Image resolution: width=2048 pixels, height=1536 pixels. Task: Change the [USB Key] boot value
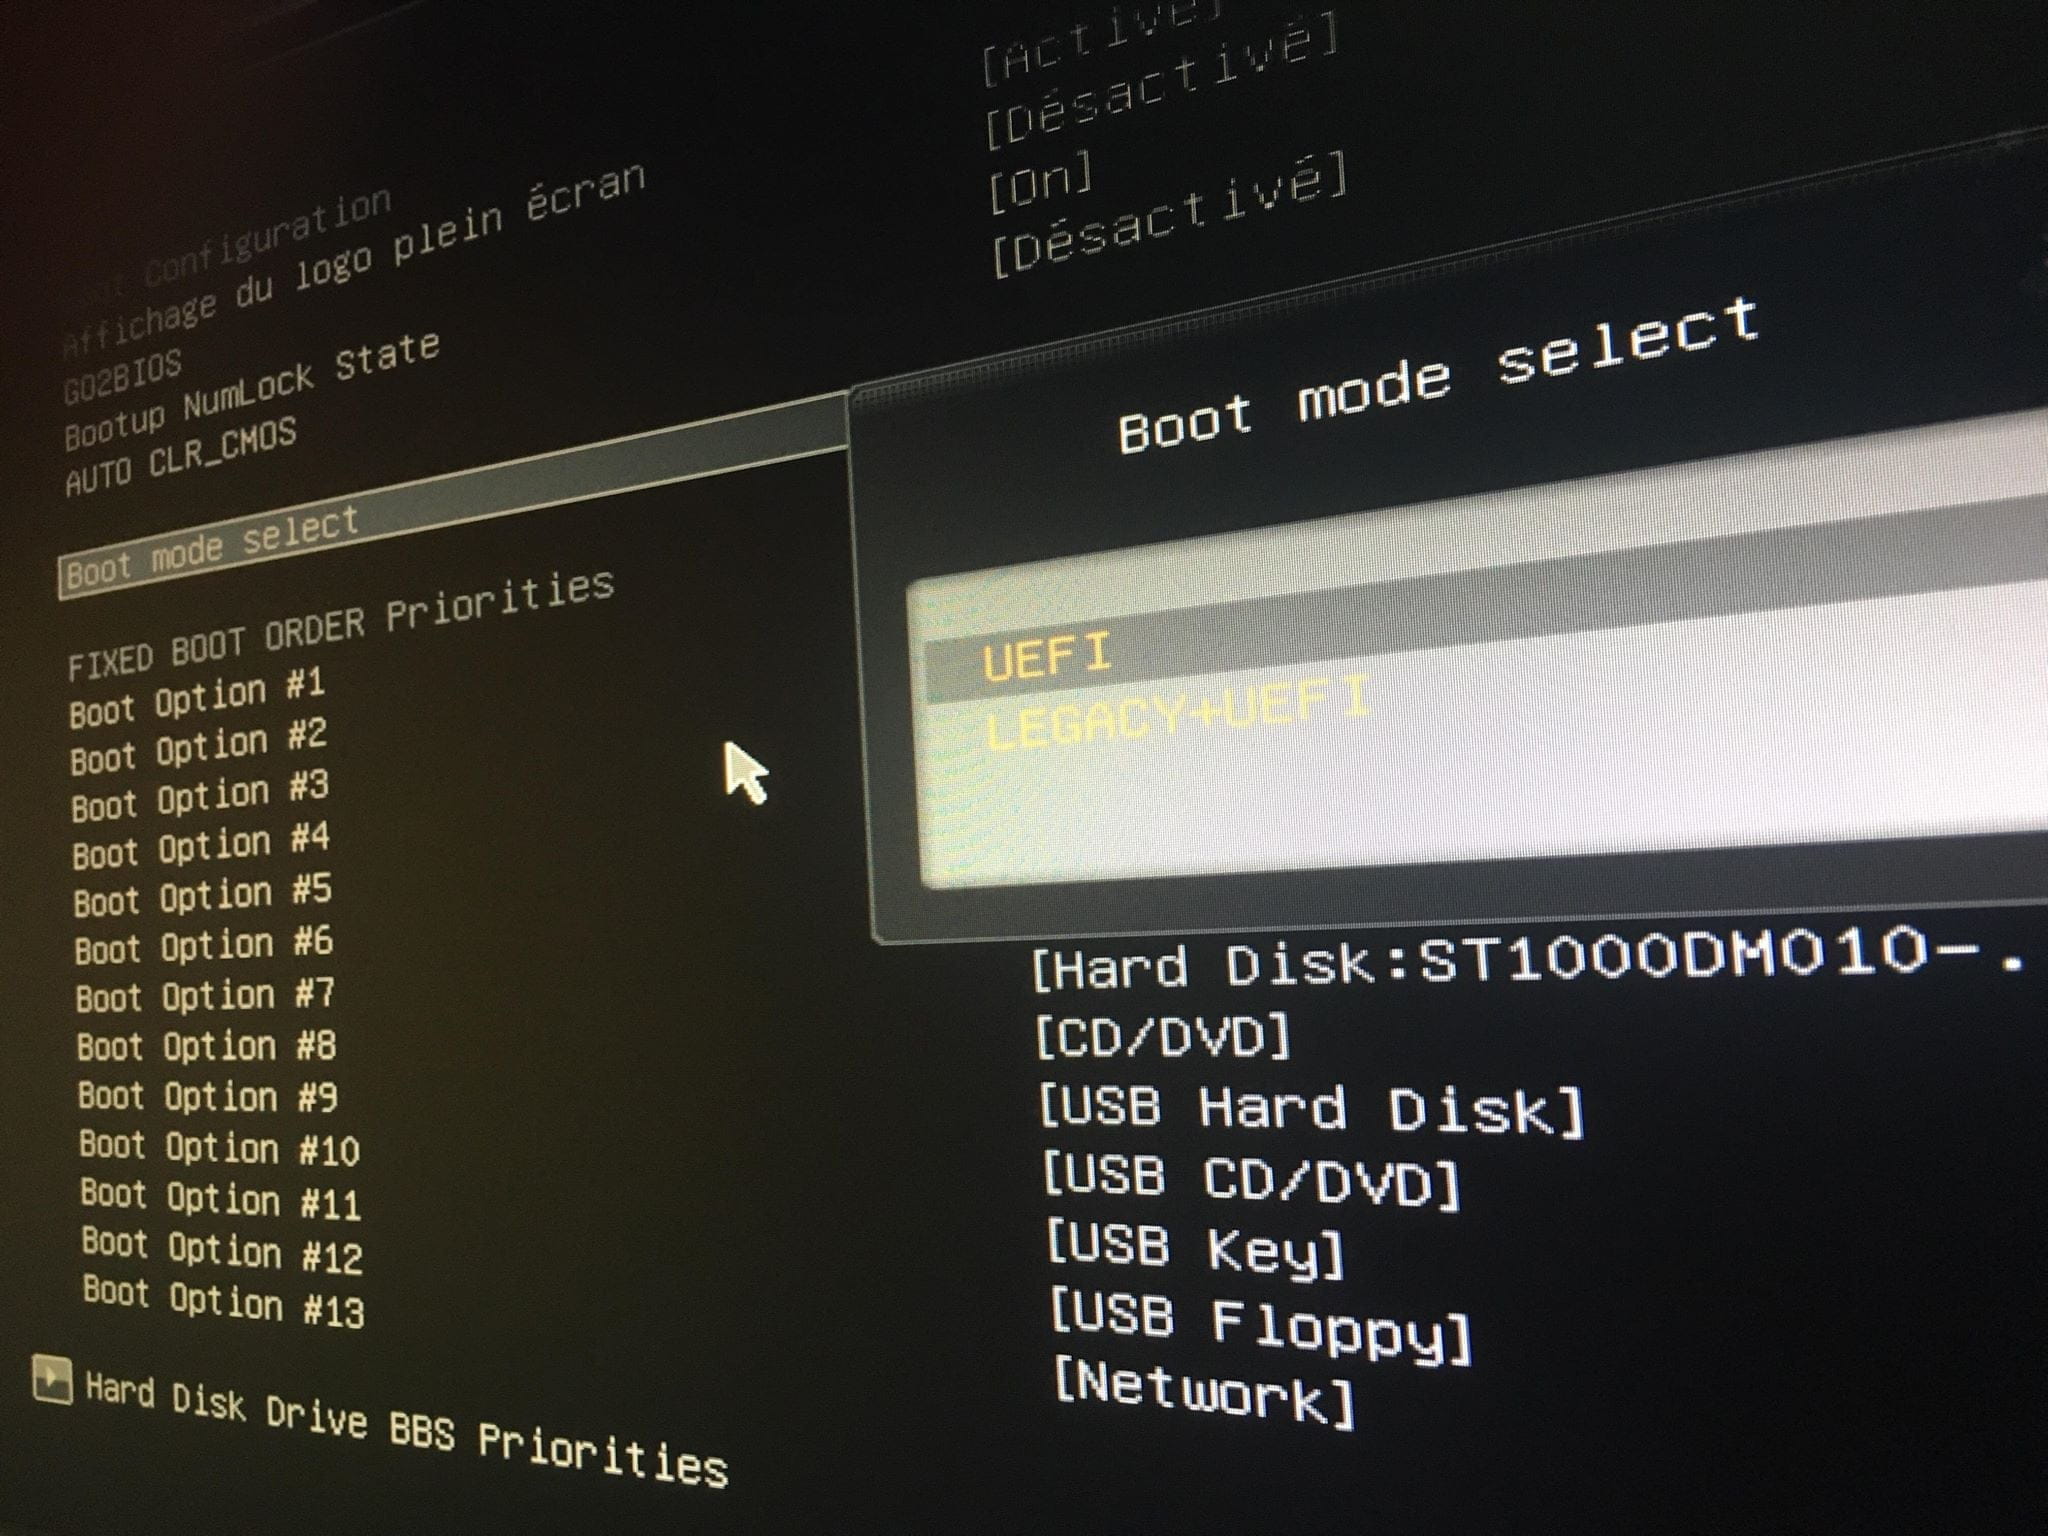click(1196, 1252)
